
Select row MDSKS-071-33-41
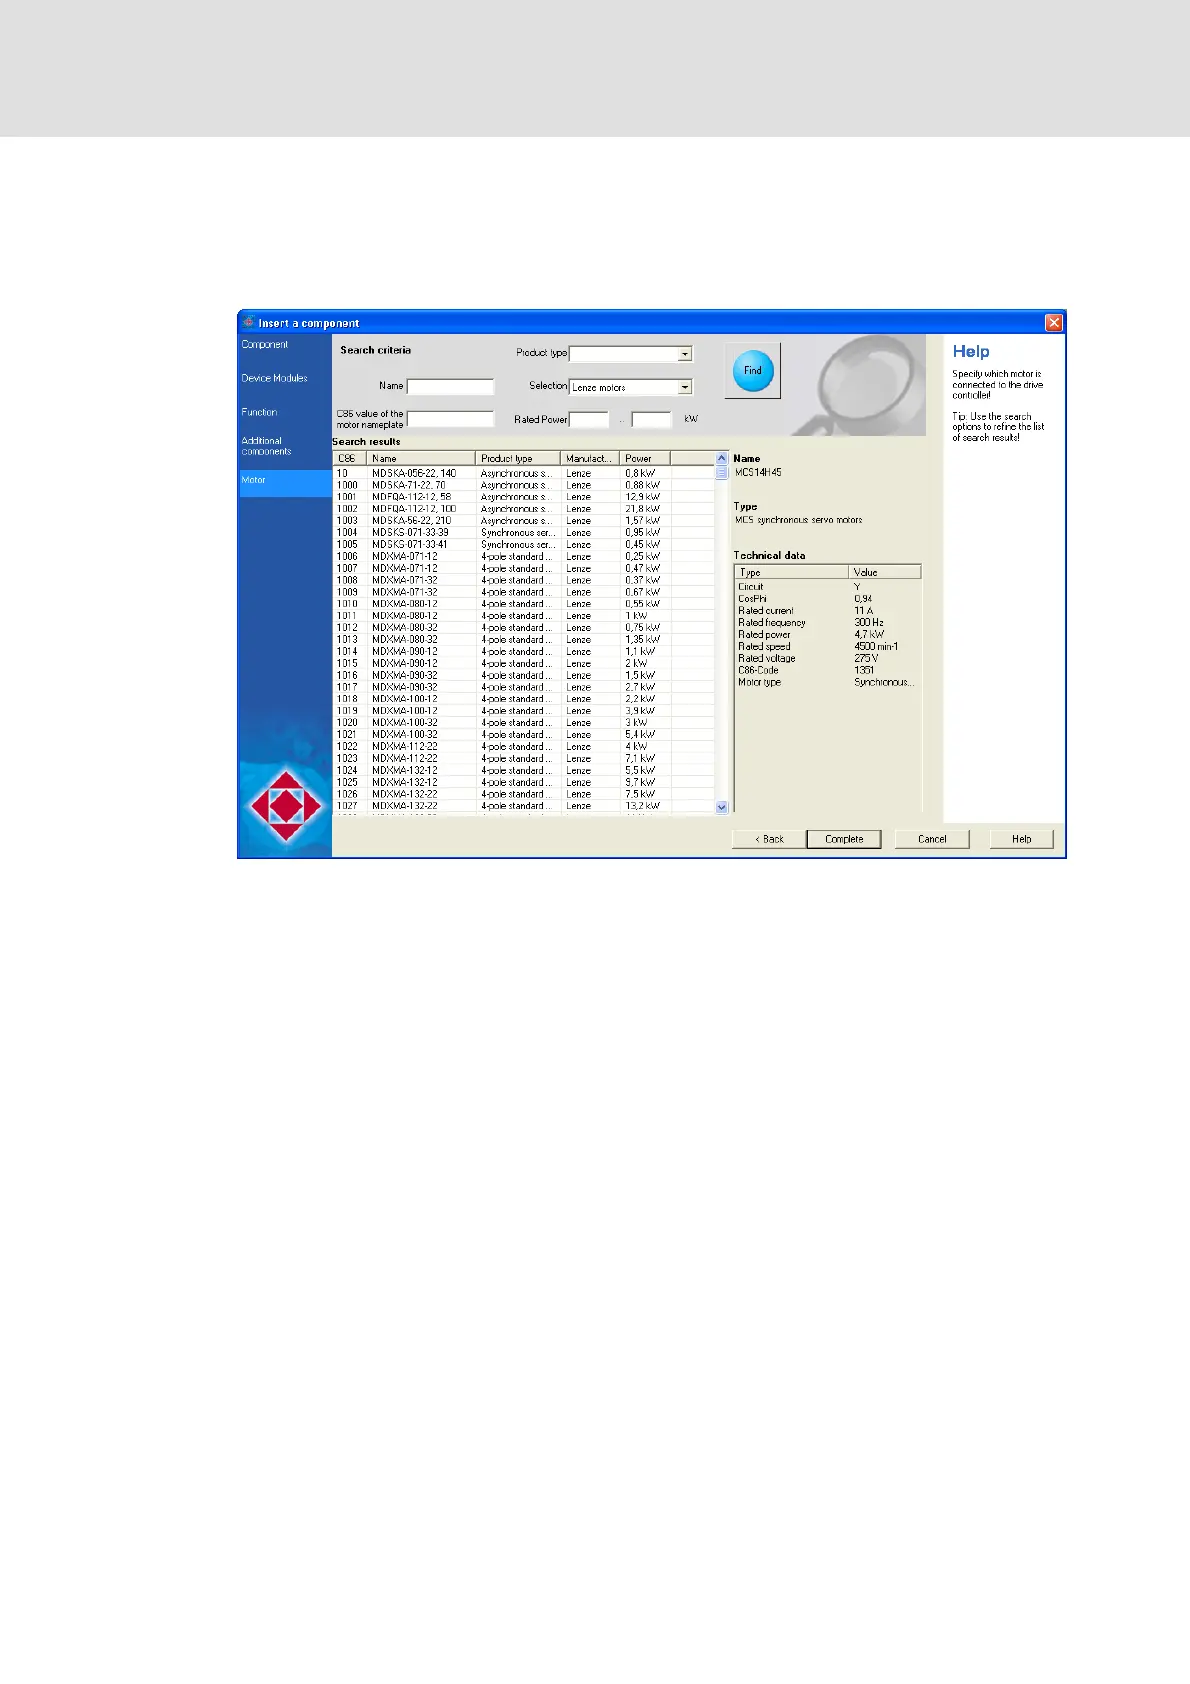pos(524,545)
